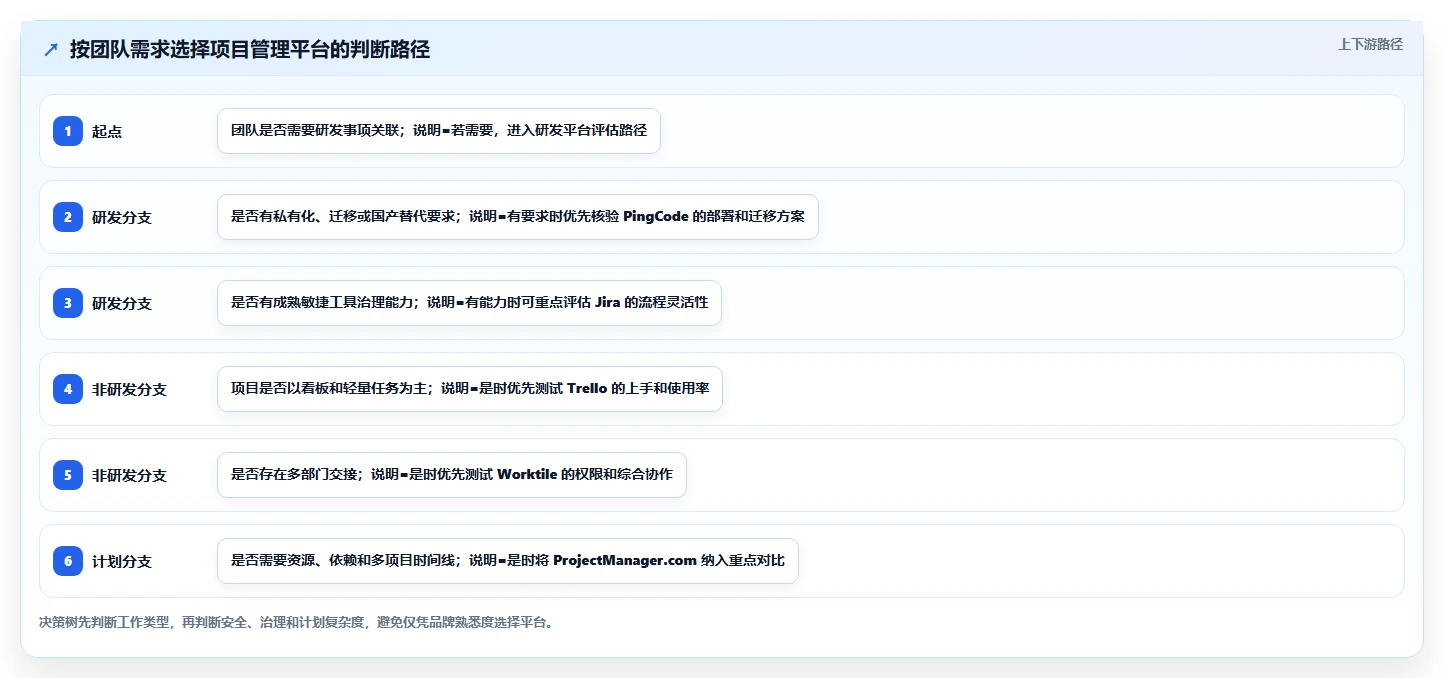The width and height of the screenshot is (1444, 678).
Task: Select the PingCode 部署和迁移方案 box
Action: click(x=518, y=217)
